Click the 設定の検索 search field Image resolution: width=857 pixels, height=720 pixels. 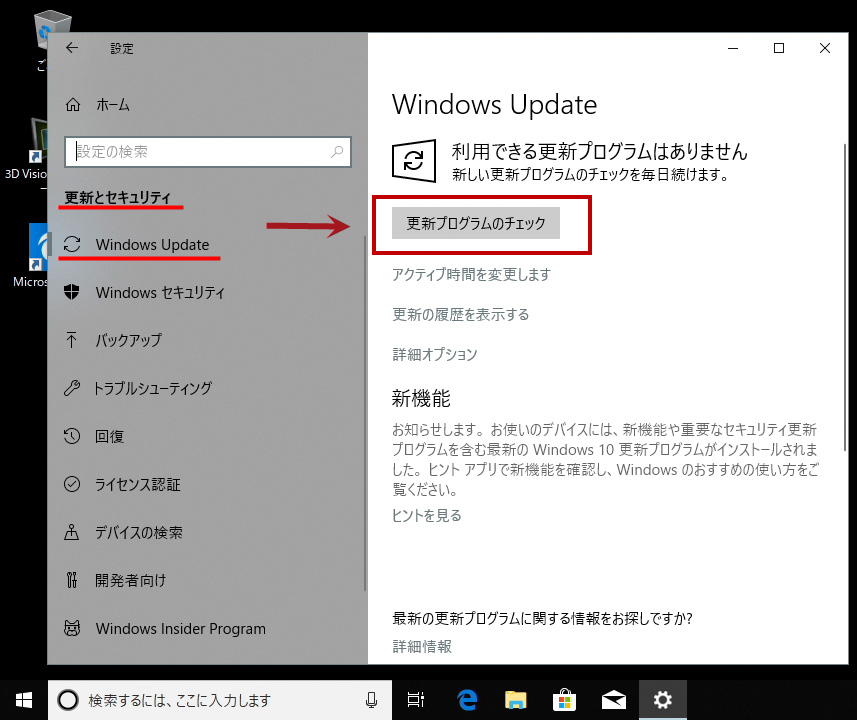[208, 151]
